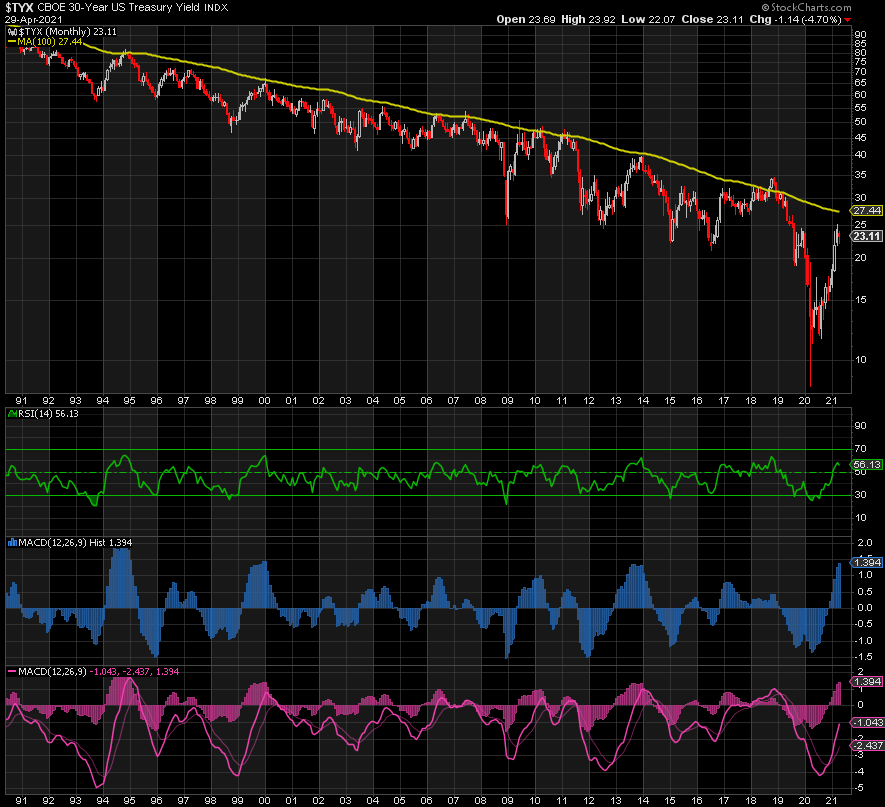
Task: Click the "Chg -1.14 (-4.70%)" change value
Action: point(795,19)
